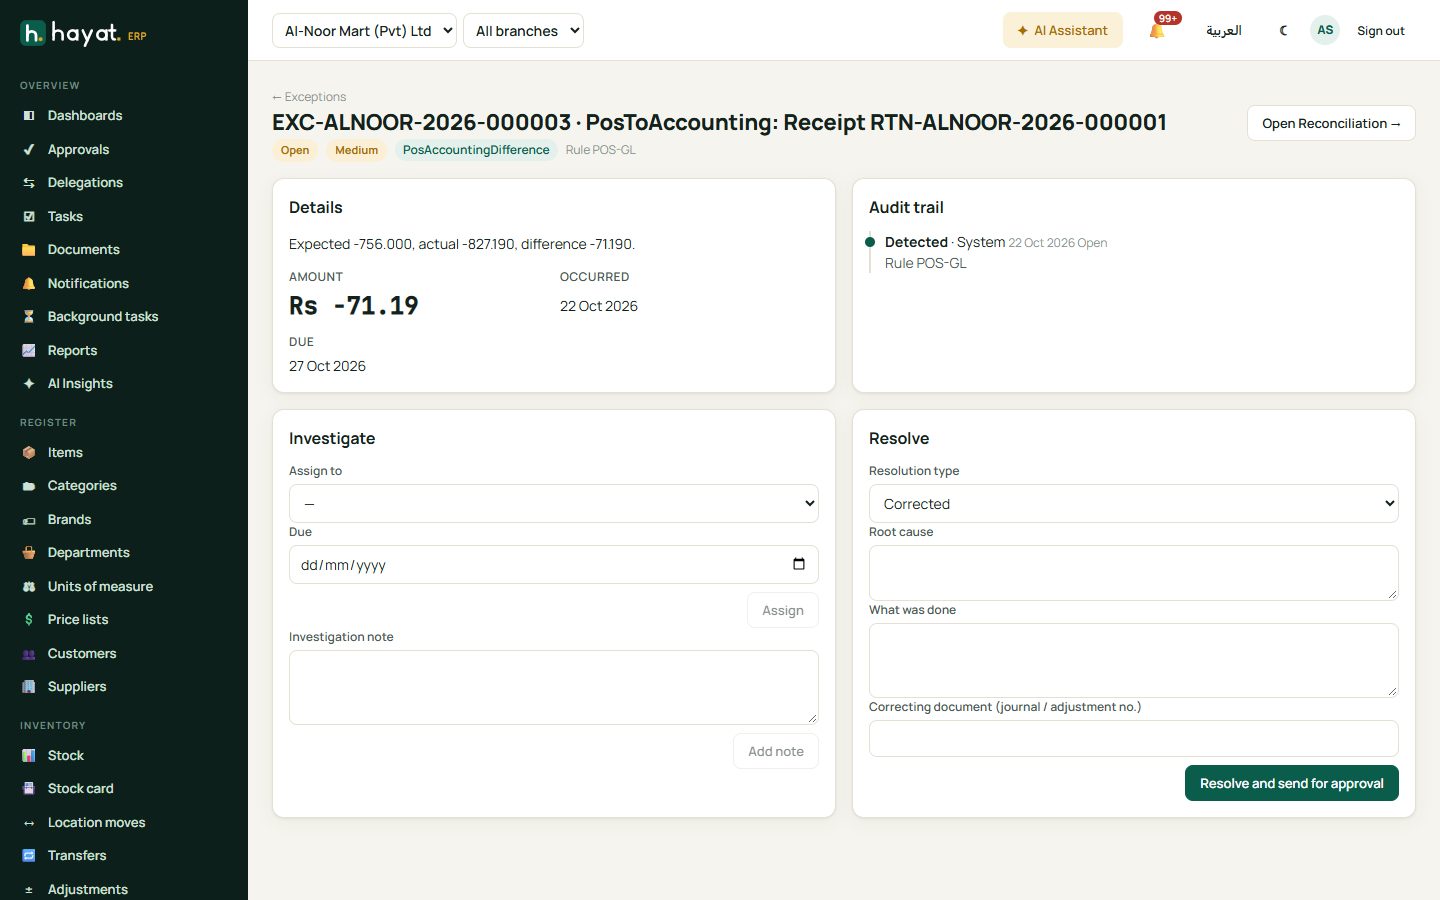Viewport: 1440px width, 900px height.
Task: Open Units of measure menu item
Action: point(100,587)
